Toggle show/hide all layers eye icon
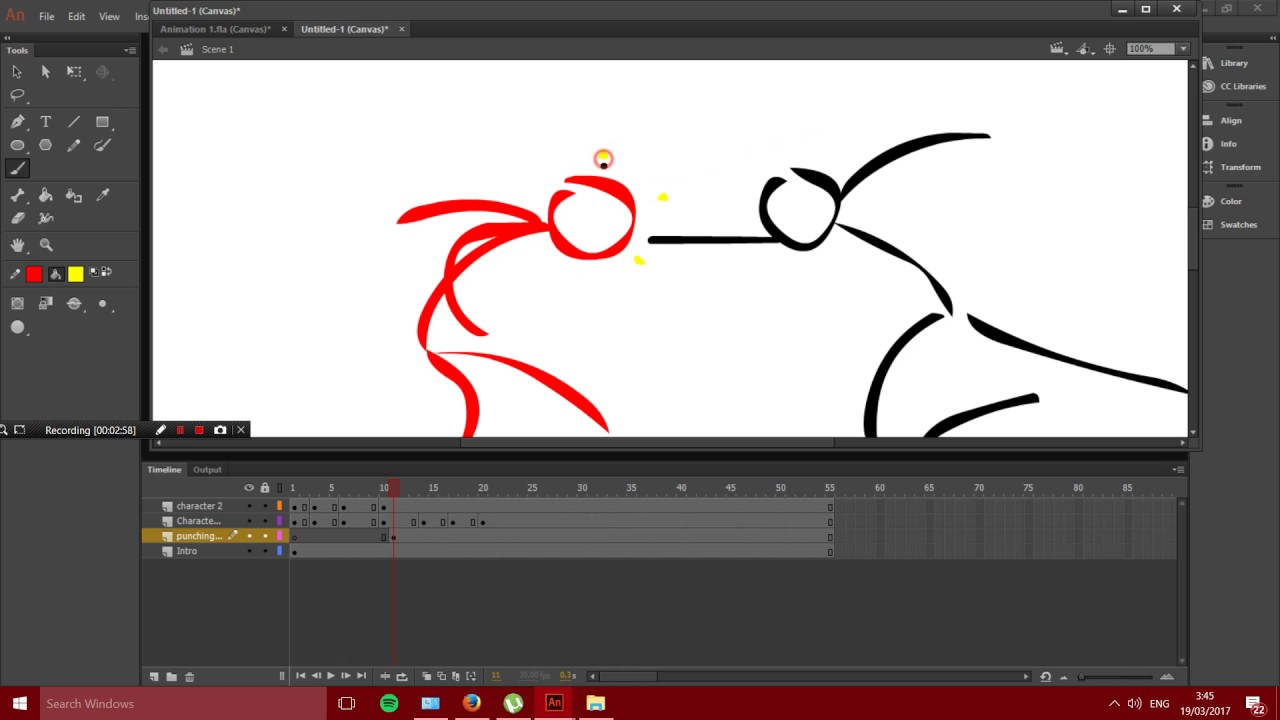The height and width of the screenshot is (720, 1280). click(x=249, y=488)
